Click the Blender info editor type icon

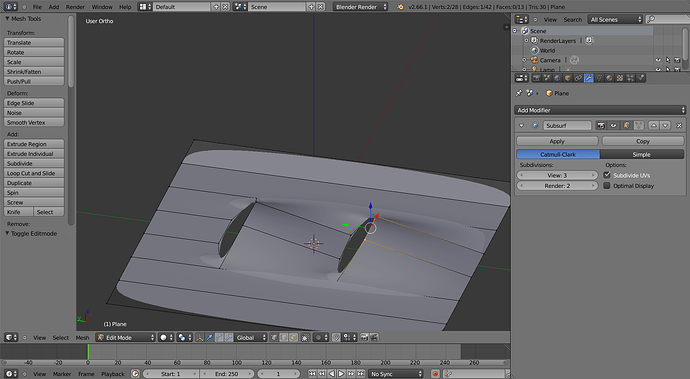coord(11,7)
